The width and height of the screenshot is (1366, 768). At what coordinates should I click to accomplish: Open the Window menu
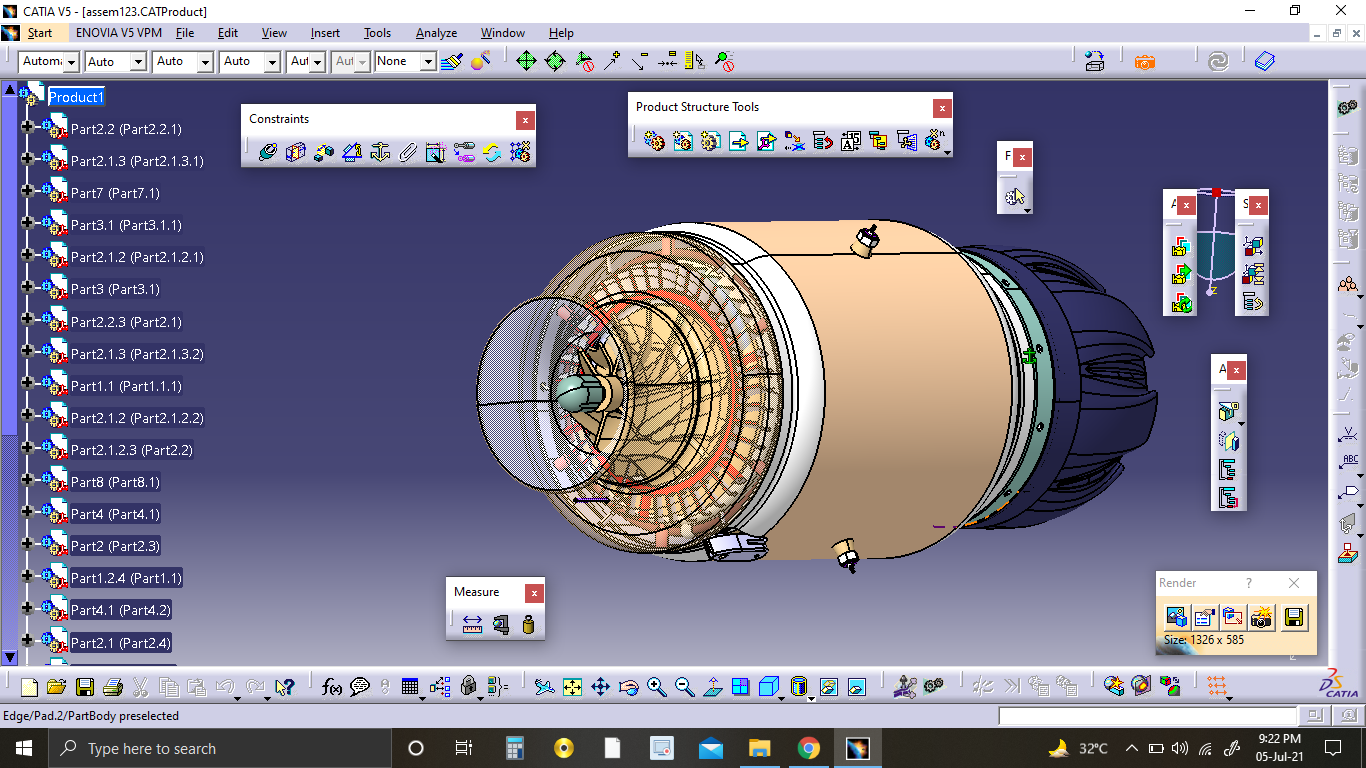click(502, 33)
